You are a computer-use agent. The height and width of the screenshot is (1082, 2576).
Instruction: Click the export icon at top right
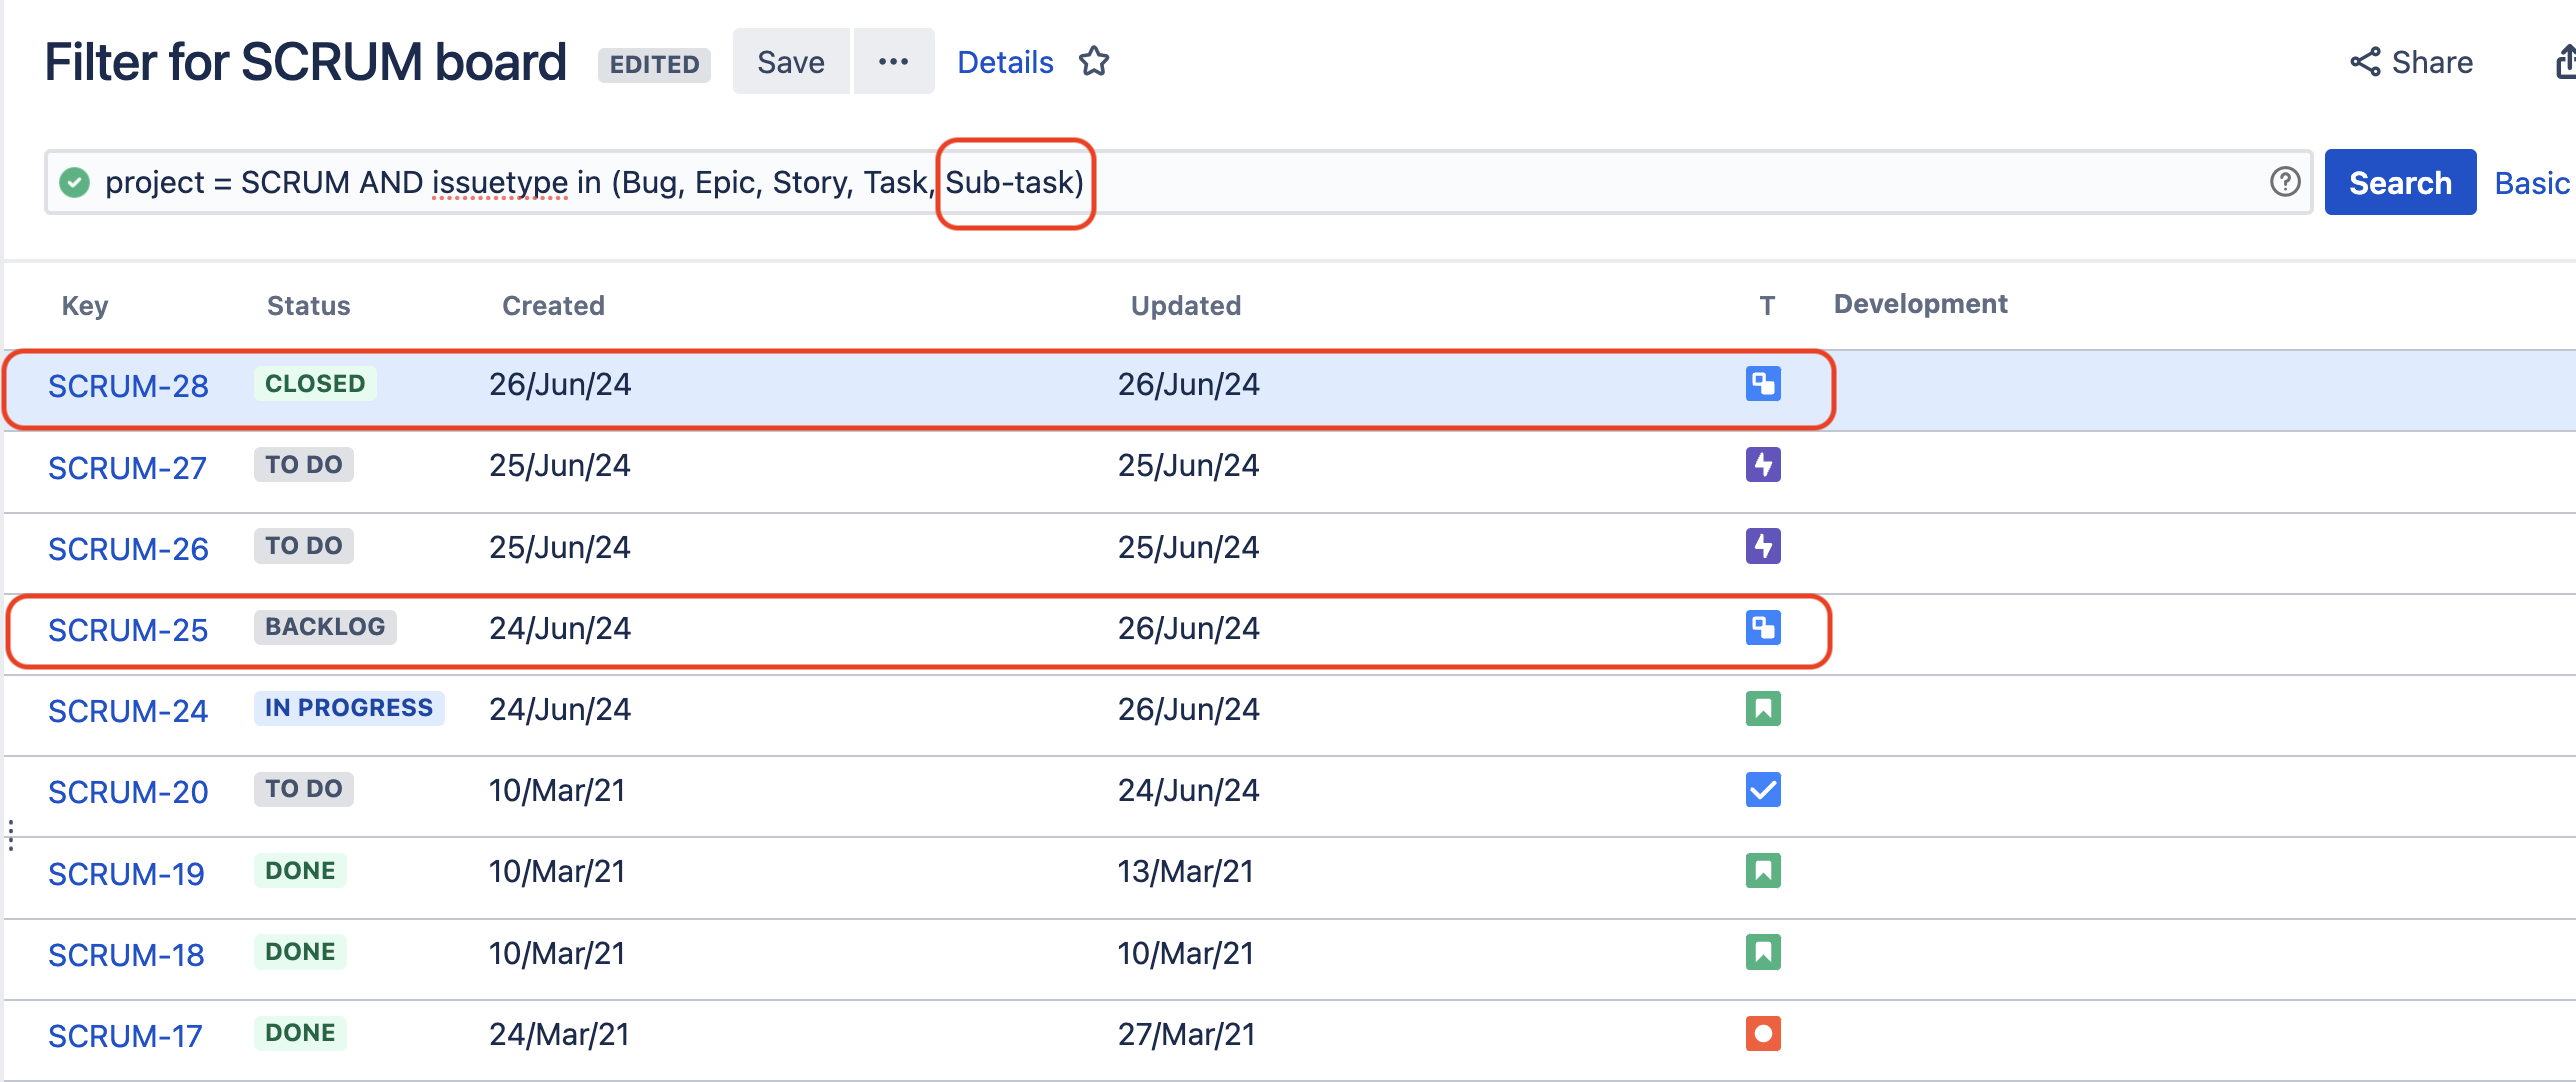[2565, 62]
